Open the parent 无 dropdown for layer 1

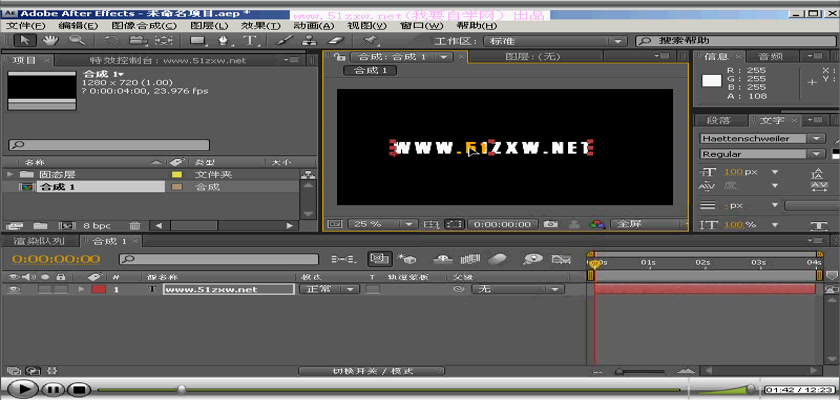518,289
